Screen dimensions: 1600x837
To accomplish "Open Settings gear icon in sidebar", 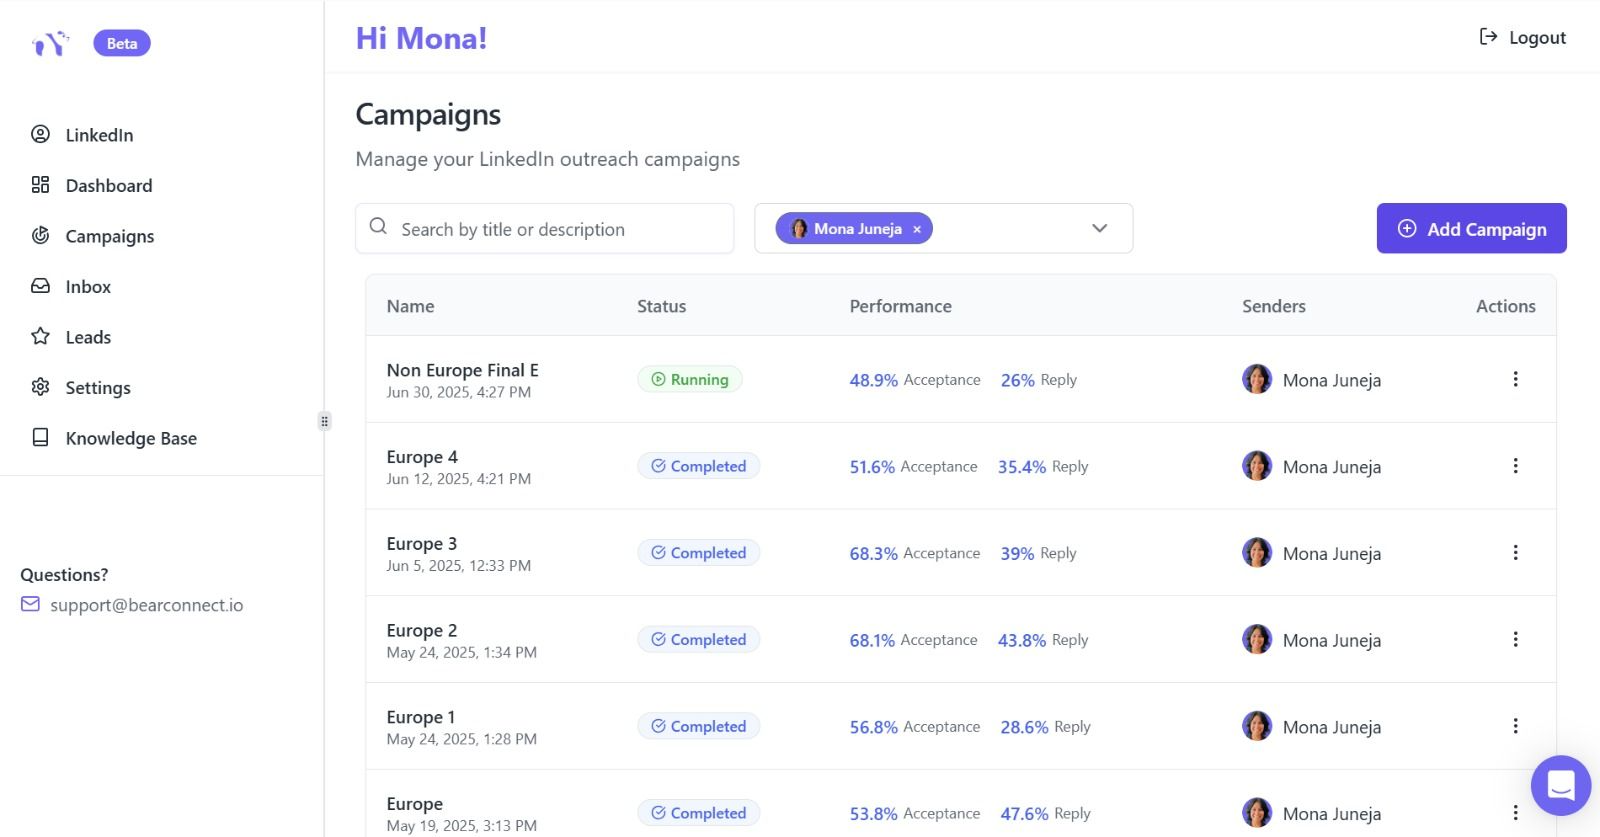I will [40, 387].
